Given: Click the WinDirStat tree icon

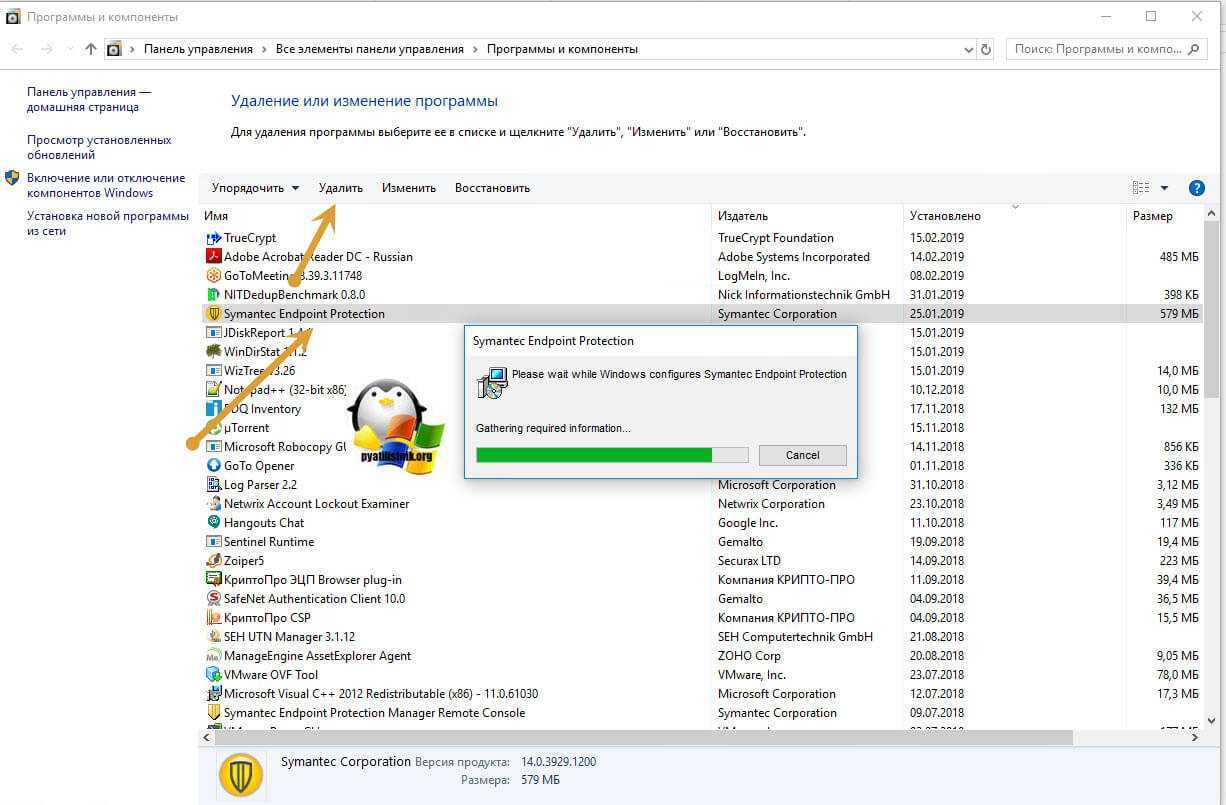Looking at the screenshot, I should tap(213, 352).
